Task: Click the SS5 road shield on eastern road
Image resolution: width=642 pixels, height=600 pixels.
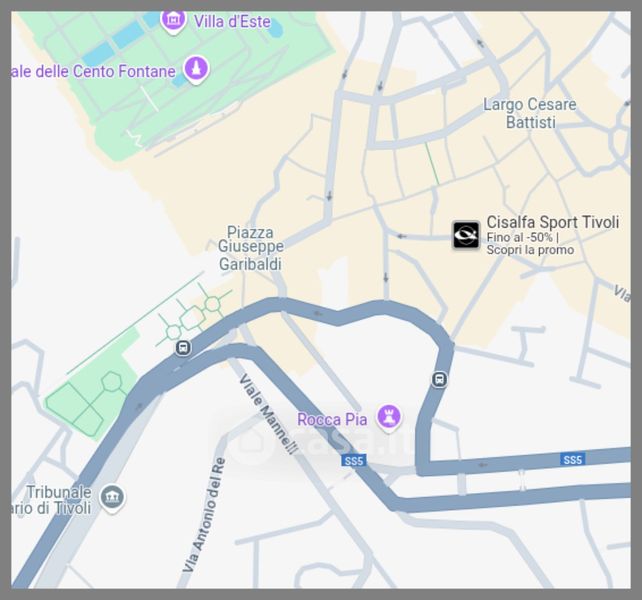Action: pos(572,460)
